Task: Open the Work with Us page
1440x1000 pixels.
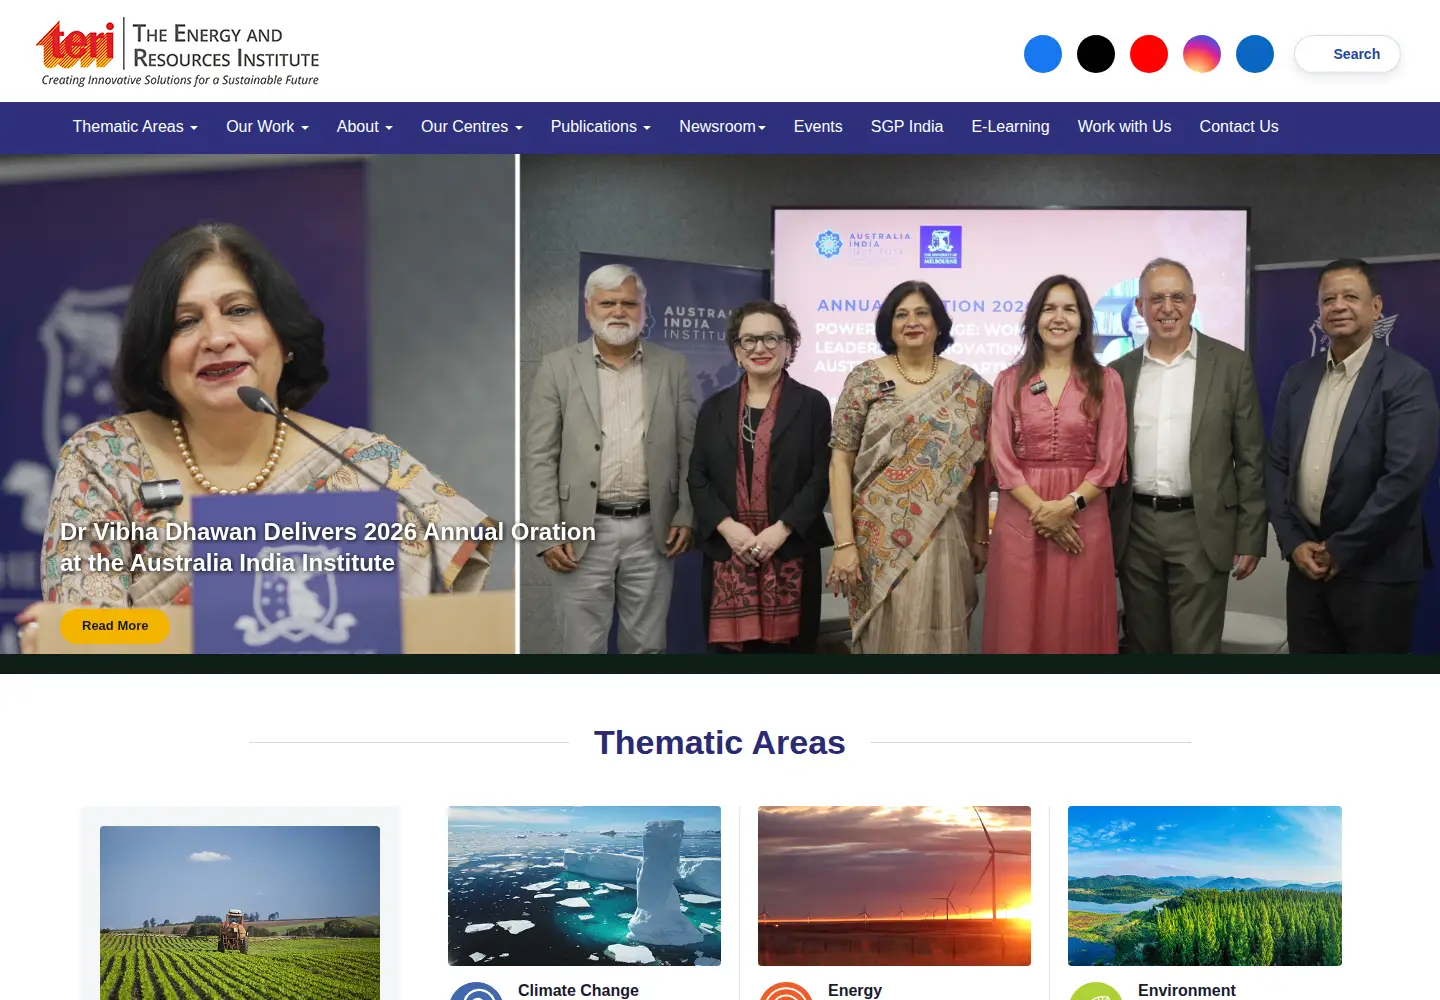Action: pos(1124,127)
